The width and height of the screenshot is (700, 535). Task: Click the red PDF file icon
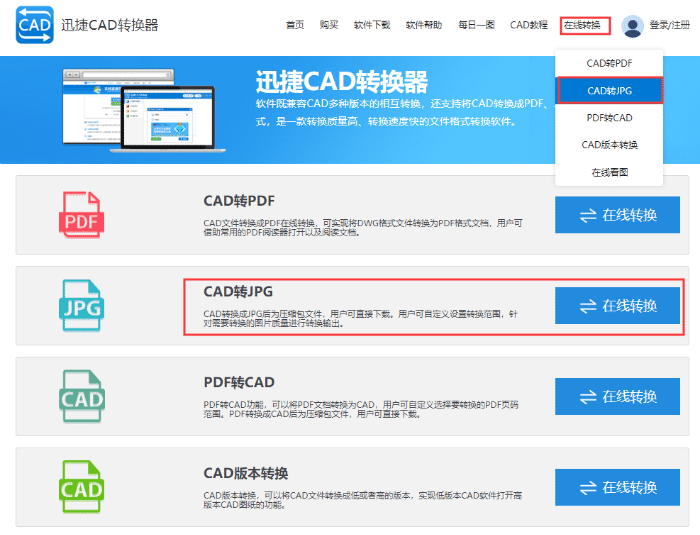tap(82, 214)
